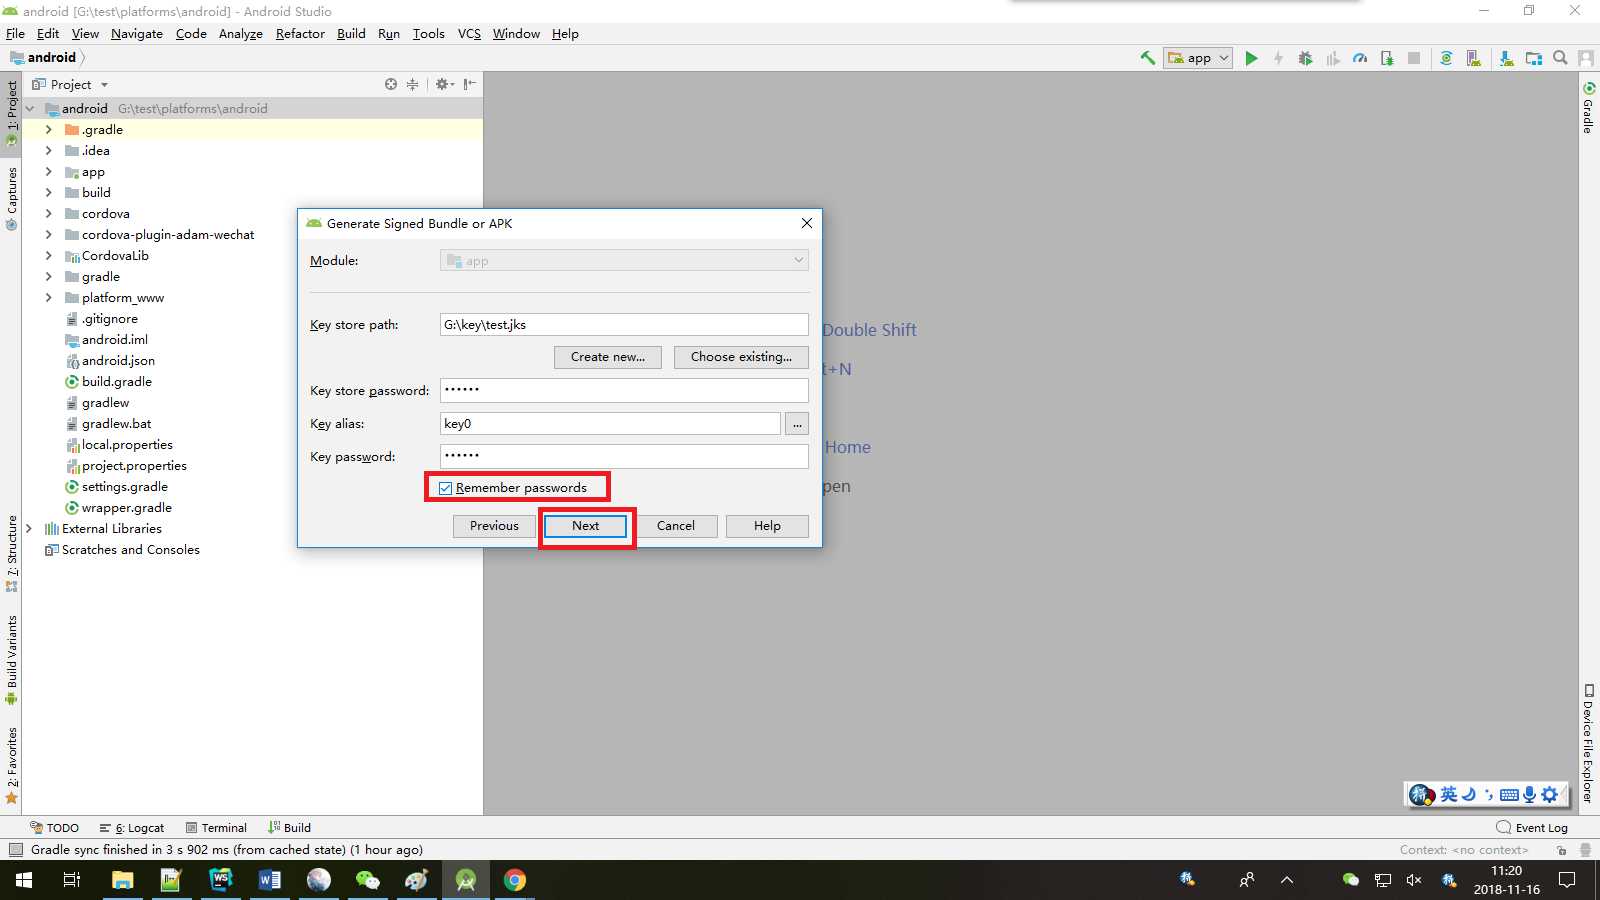Click Cancel in the signing dialog
The image size is (1600, 900).
(676, 526)
